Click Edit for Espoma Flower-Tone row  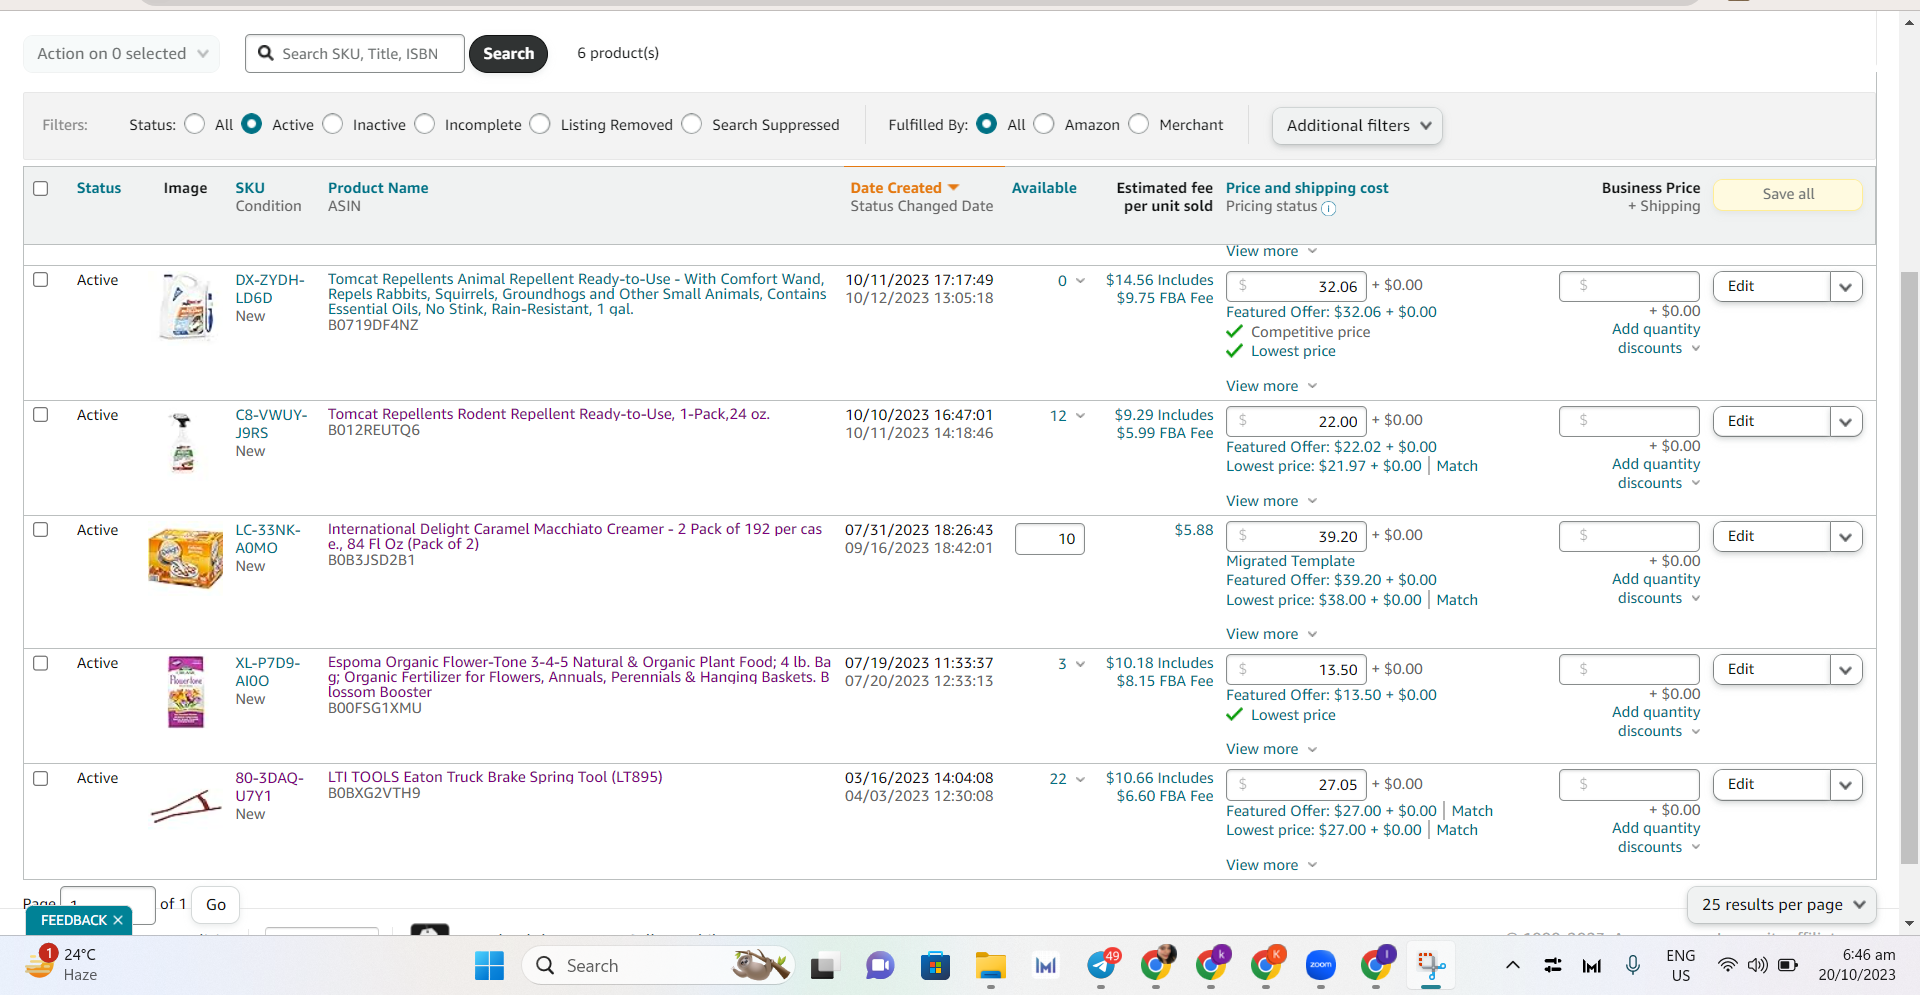click(x=1772, y=669)
